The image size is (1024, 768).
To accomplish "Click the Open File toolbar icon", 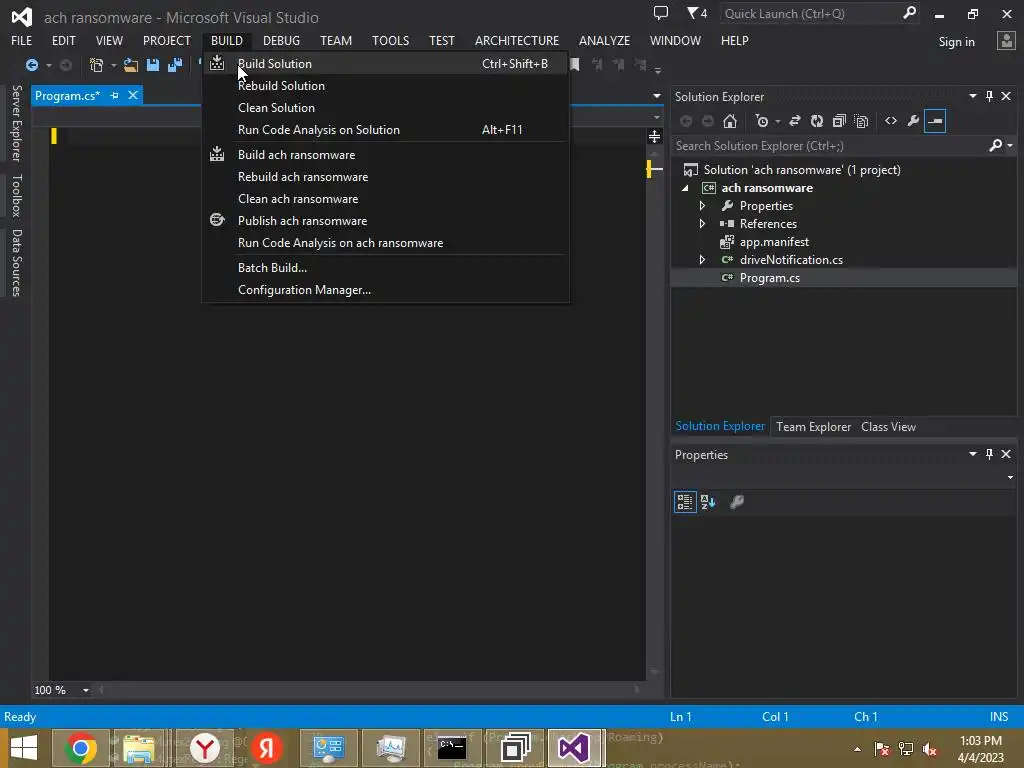I will click(131, 65).
